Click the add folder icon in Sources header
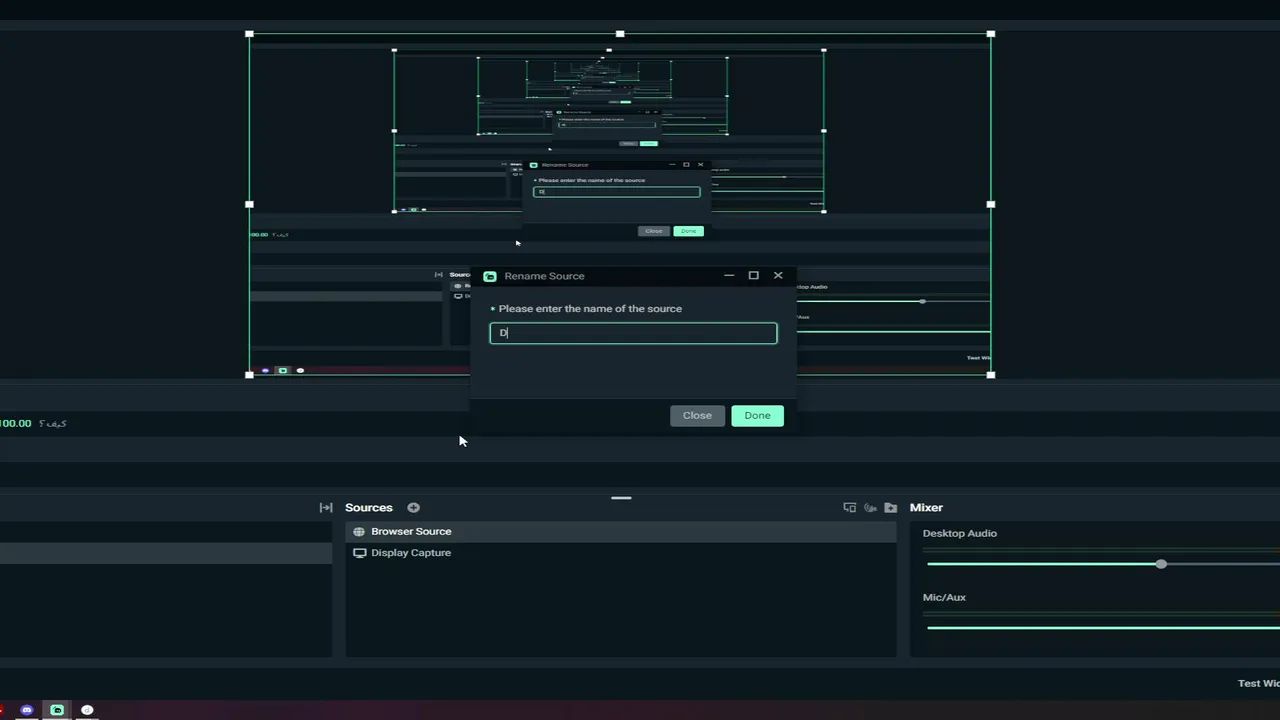 click(890, 507)
